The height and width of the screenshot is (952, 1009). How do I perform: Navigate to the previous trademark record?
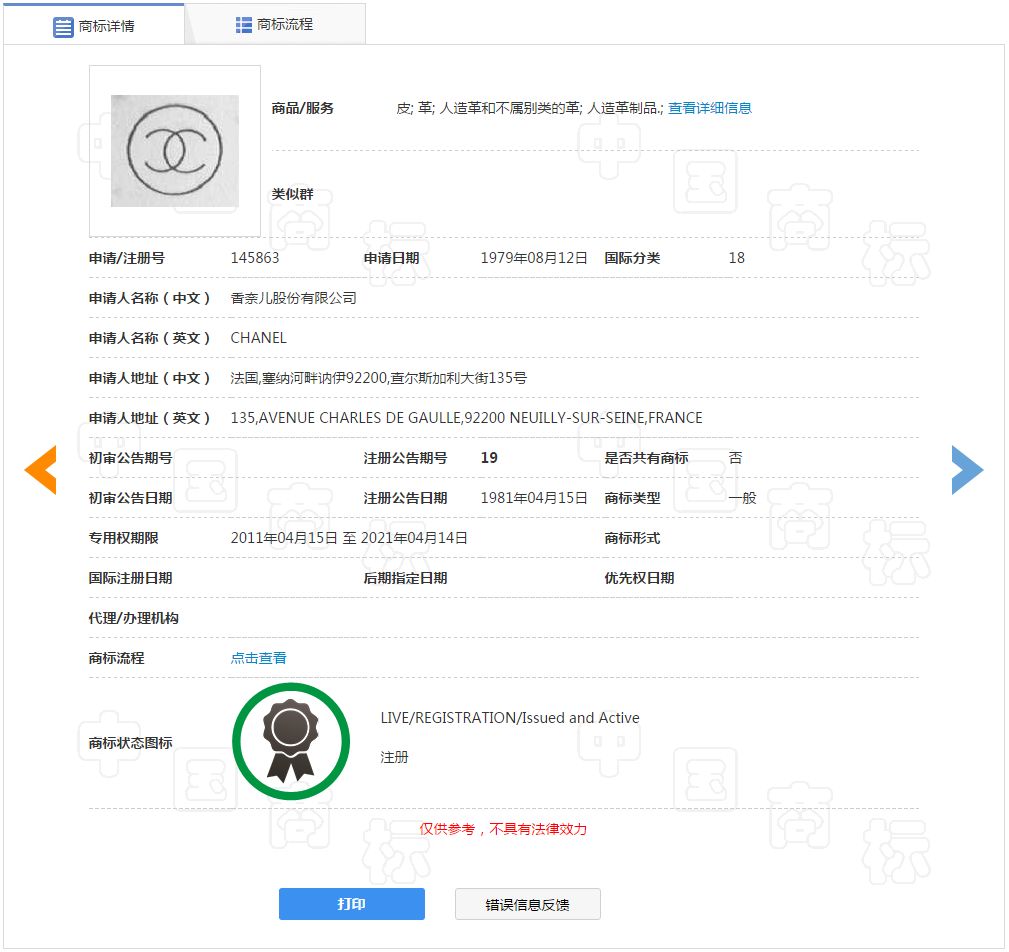tap(41, 468)
